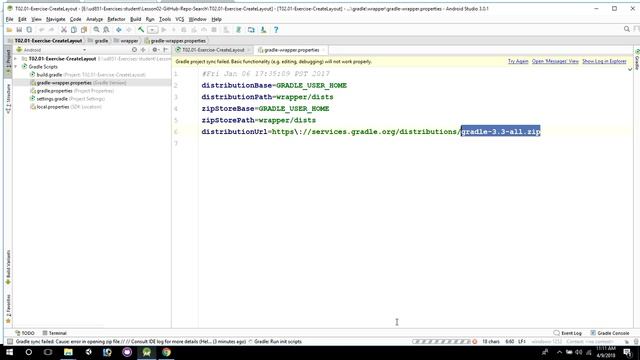Click the gradle breadcrumb folder
Screen dimensions: 640x360
click(x=98, y=41)
